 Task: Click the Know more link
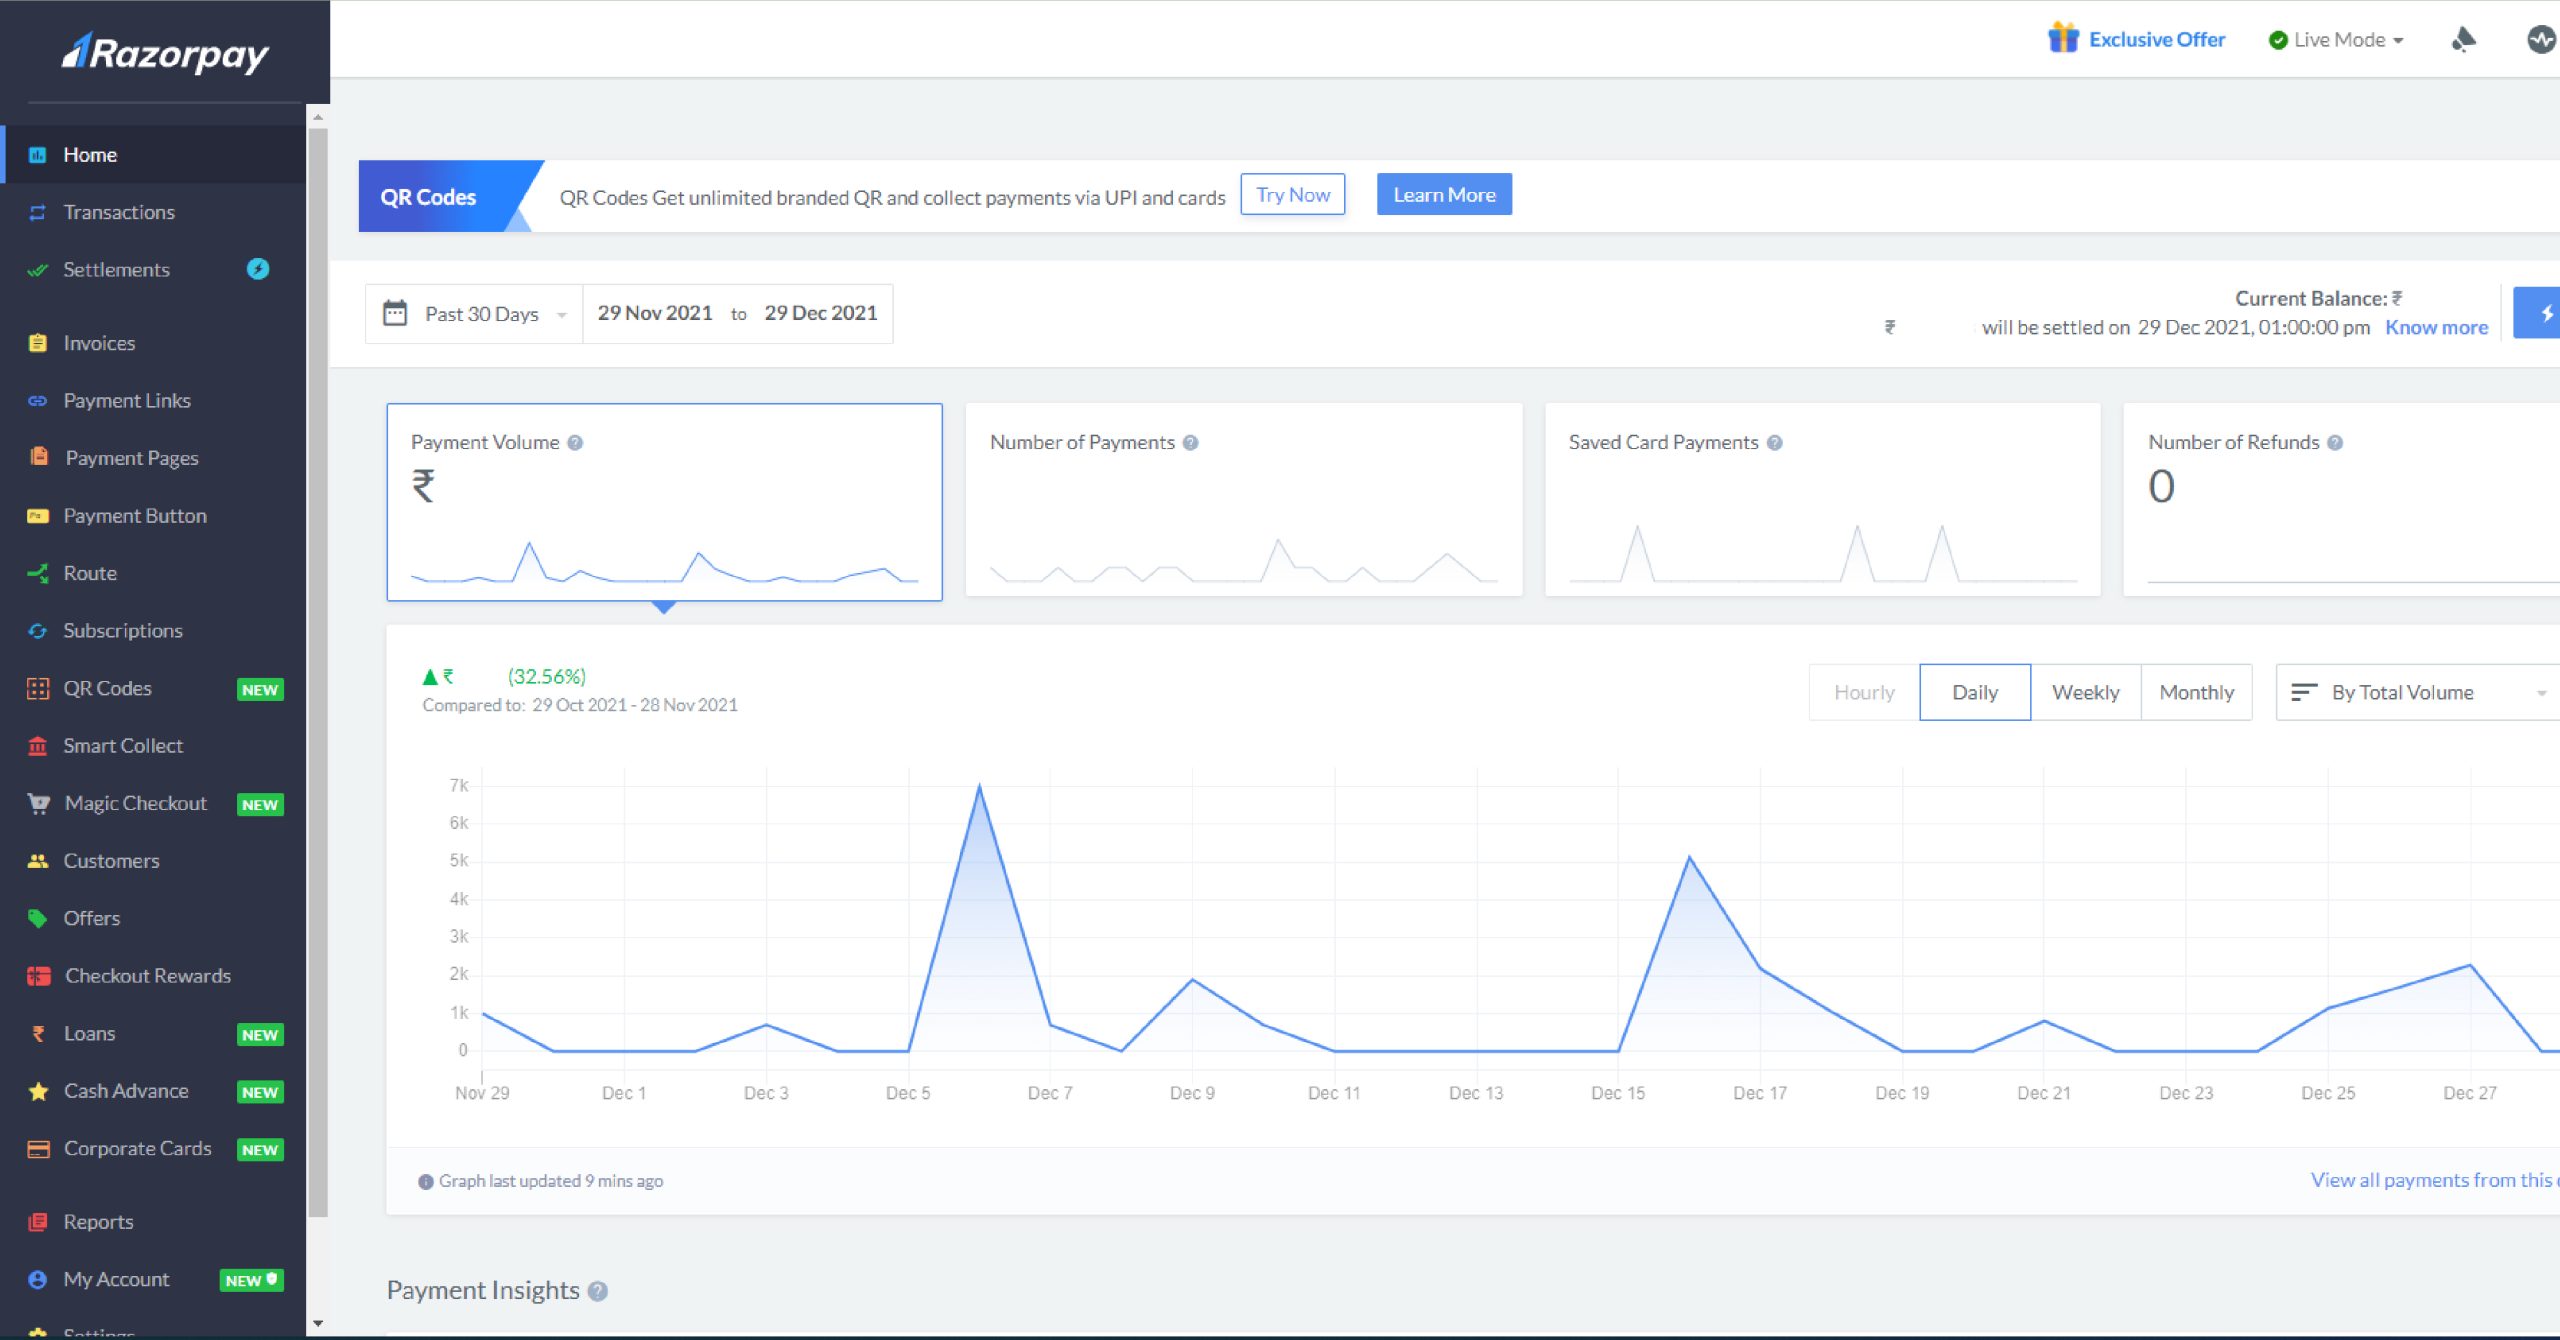point(2436,328)
